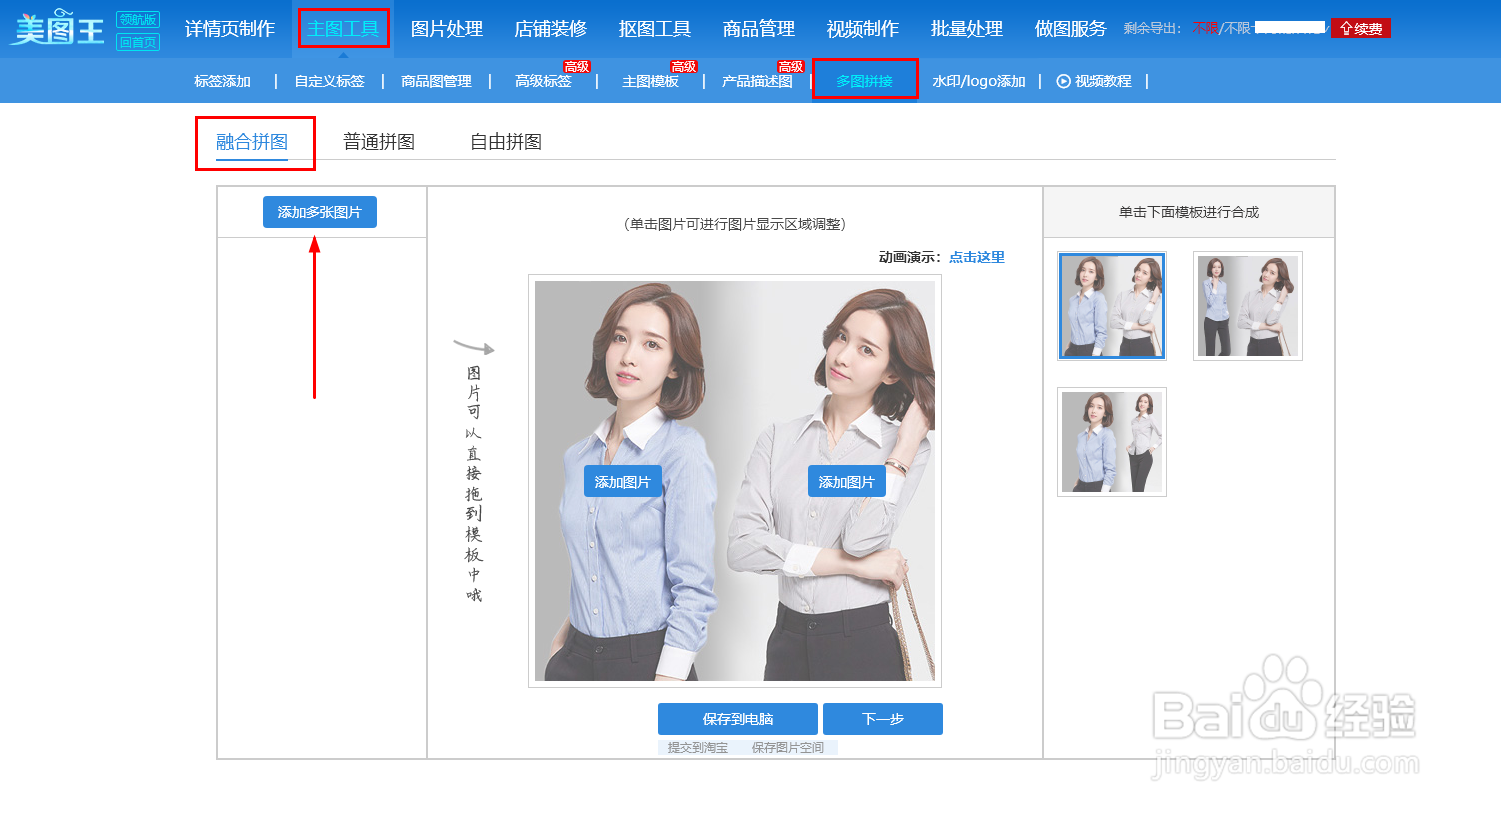This screenshot has width=1501, height=814.
Task: Select 产品描述图 in the sub-navigation
Action: point(756,81)
